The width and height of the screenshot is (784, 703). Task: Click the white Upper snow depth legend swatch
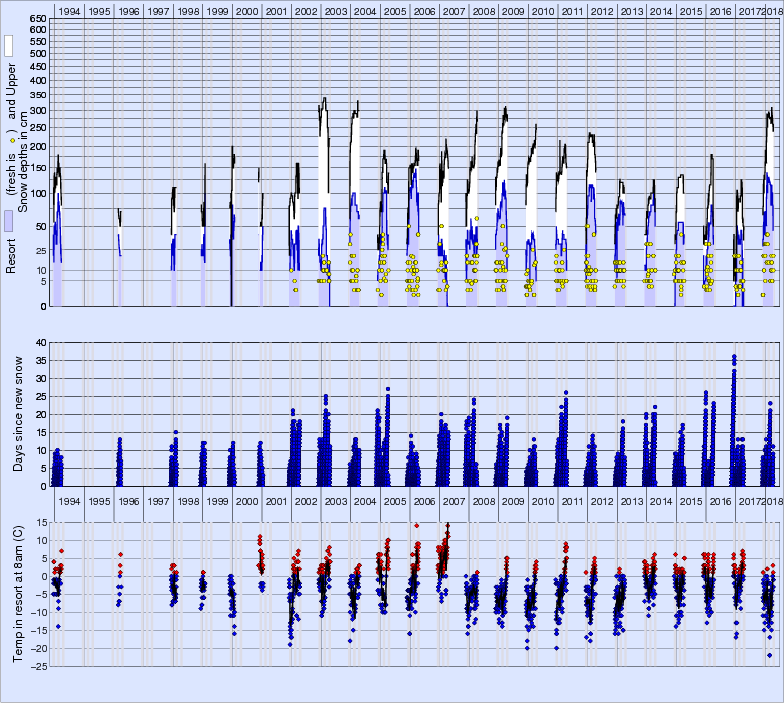[x=8, y=46]
